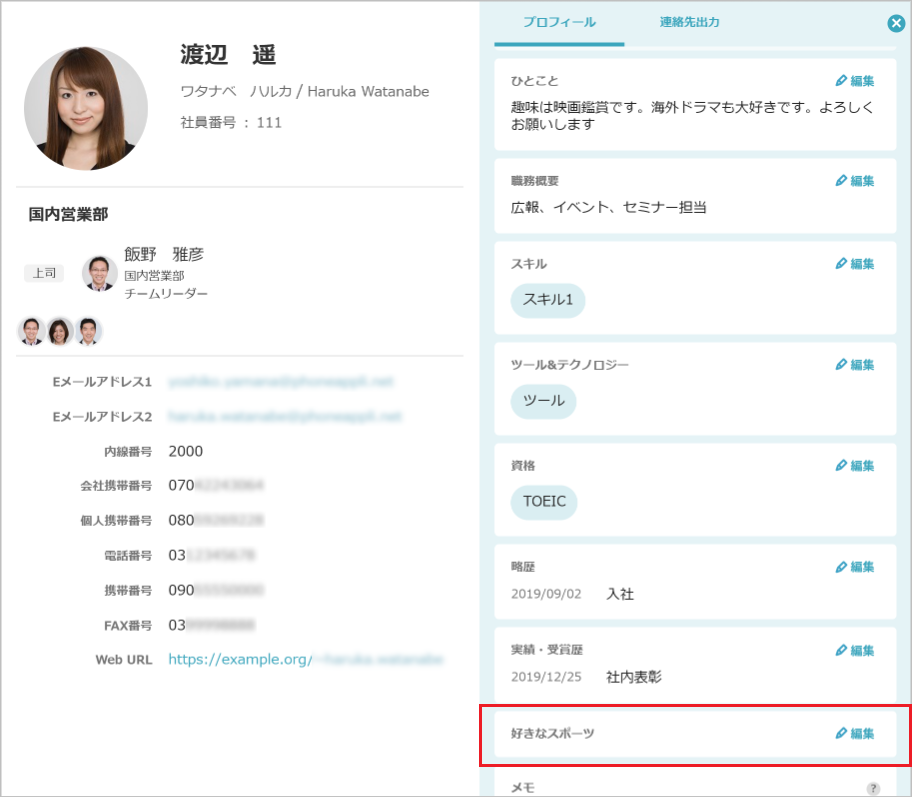Click the first team member avatar

29,329
